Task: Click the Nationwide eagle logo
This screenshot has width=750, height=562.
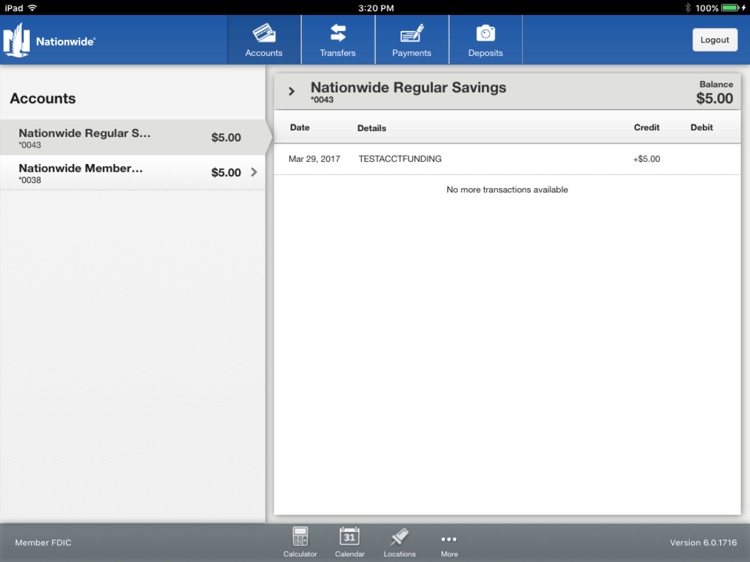Action: 17,41
